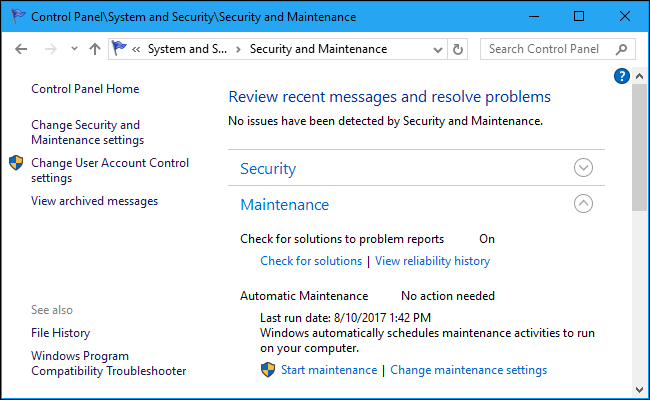
Task: Open the blue Help question mark icon
Action: point(622,76)
